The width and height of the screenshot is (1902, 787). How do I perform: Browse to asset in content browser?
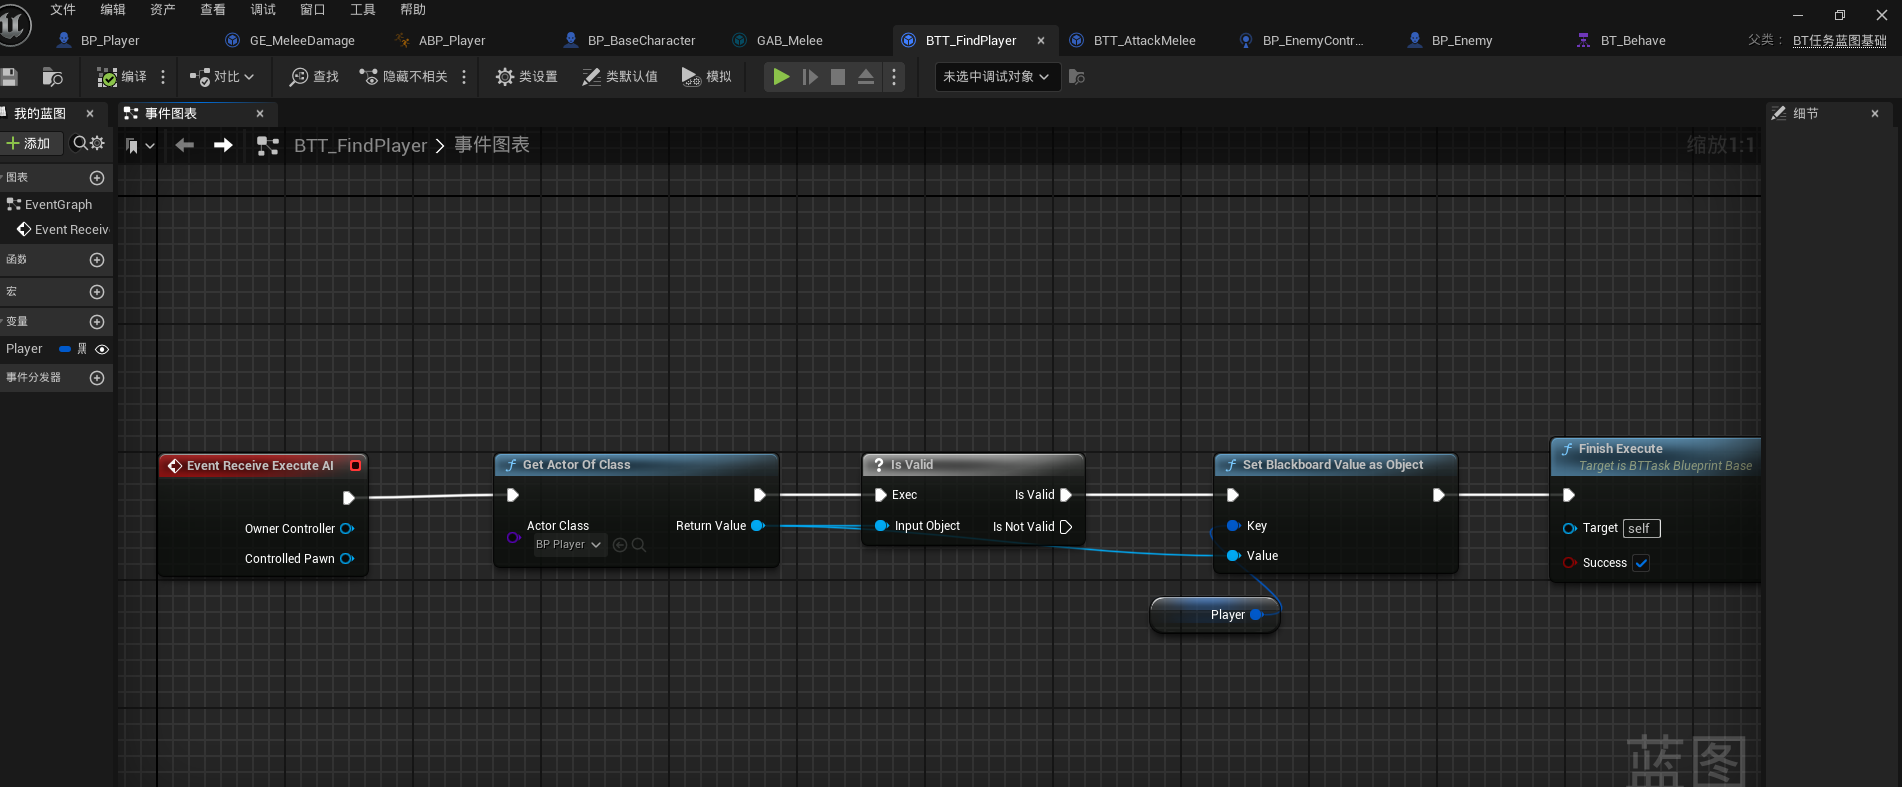coord(53,77)
